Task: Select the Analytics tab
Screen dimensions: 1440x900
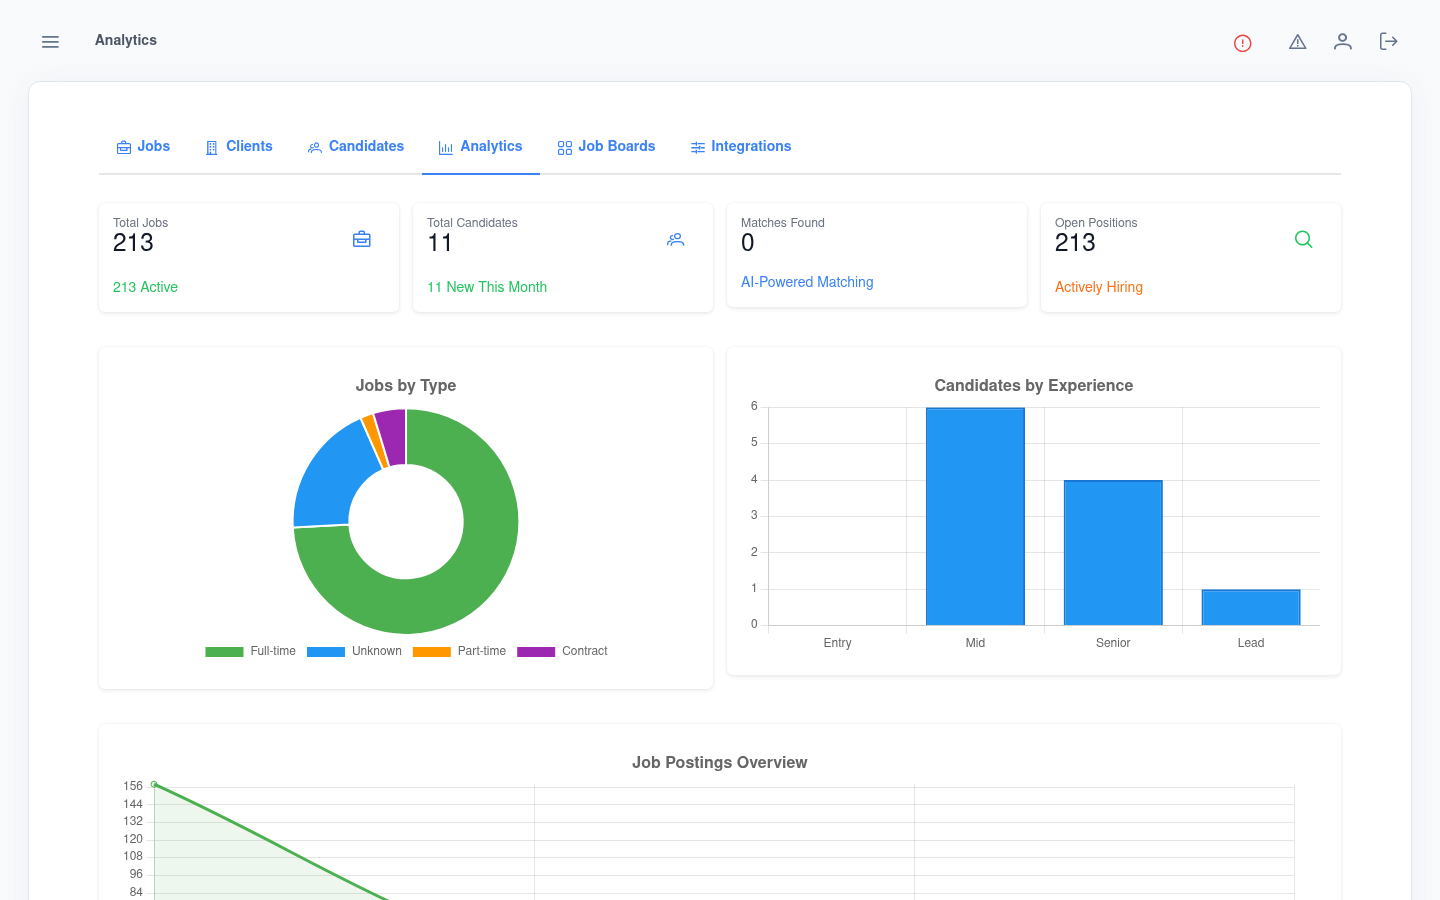Action: (481, 146)
